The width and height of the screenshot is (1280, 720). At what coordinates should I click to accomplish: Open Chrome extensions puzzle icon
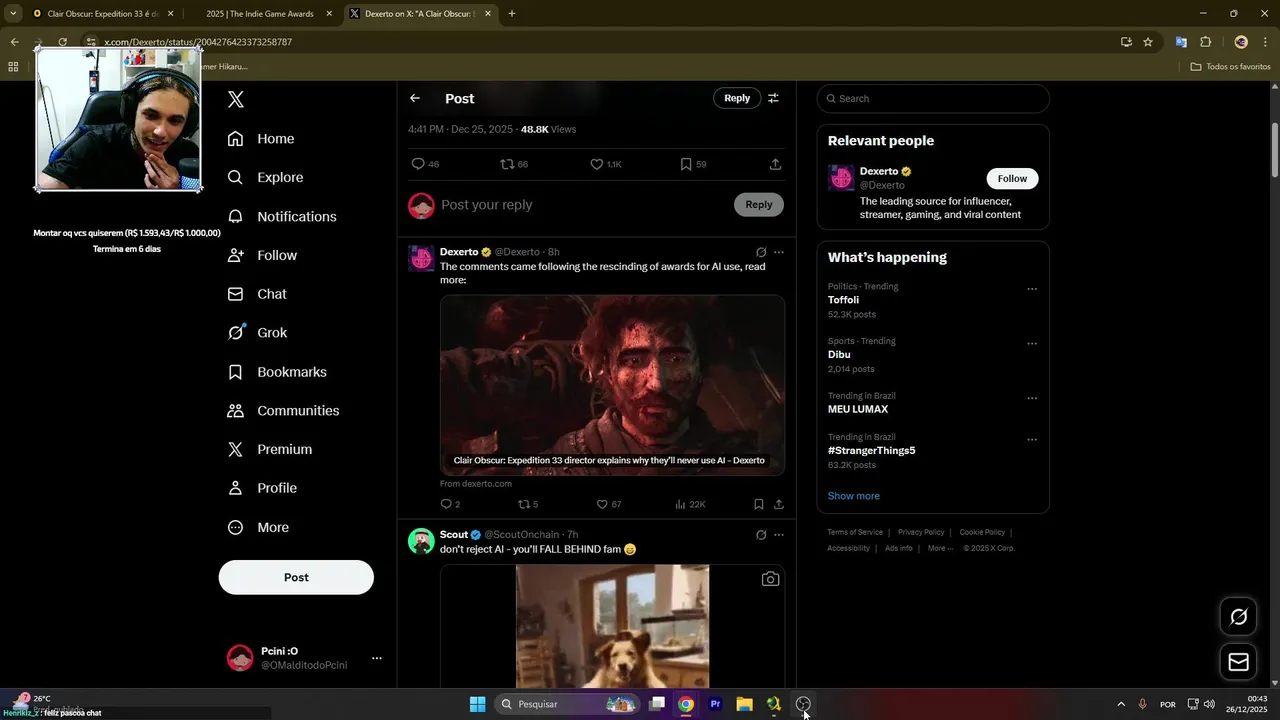1205,42
